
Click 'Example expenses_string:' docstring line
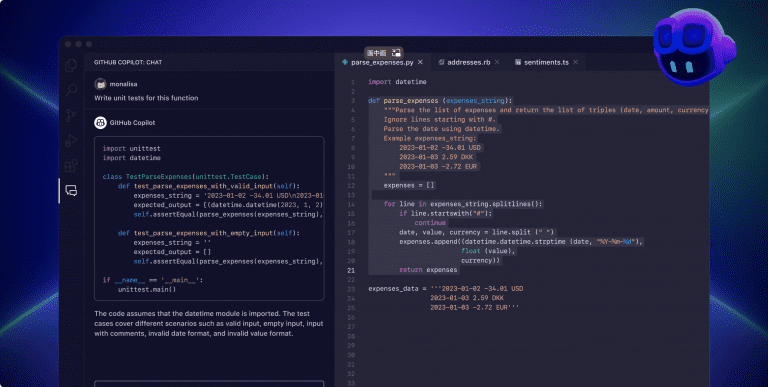(430, 138)
